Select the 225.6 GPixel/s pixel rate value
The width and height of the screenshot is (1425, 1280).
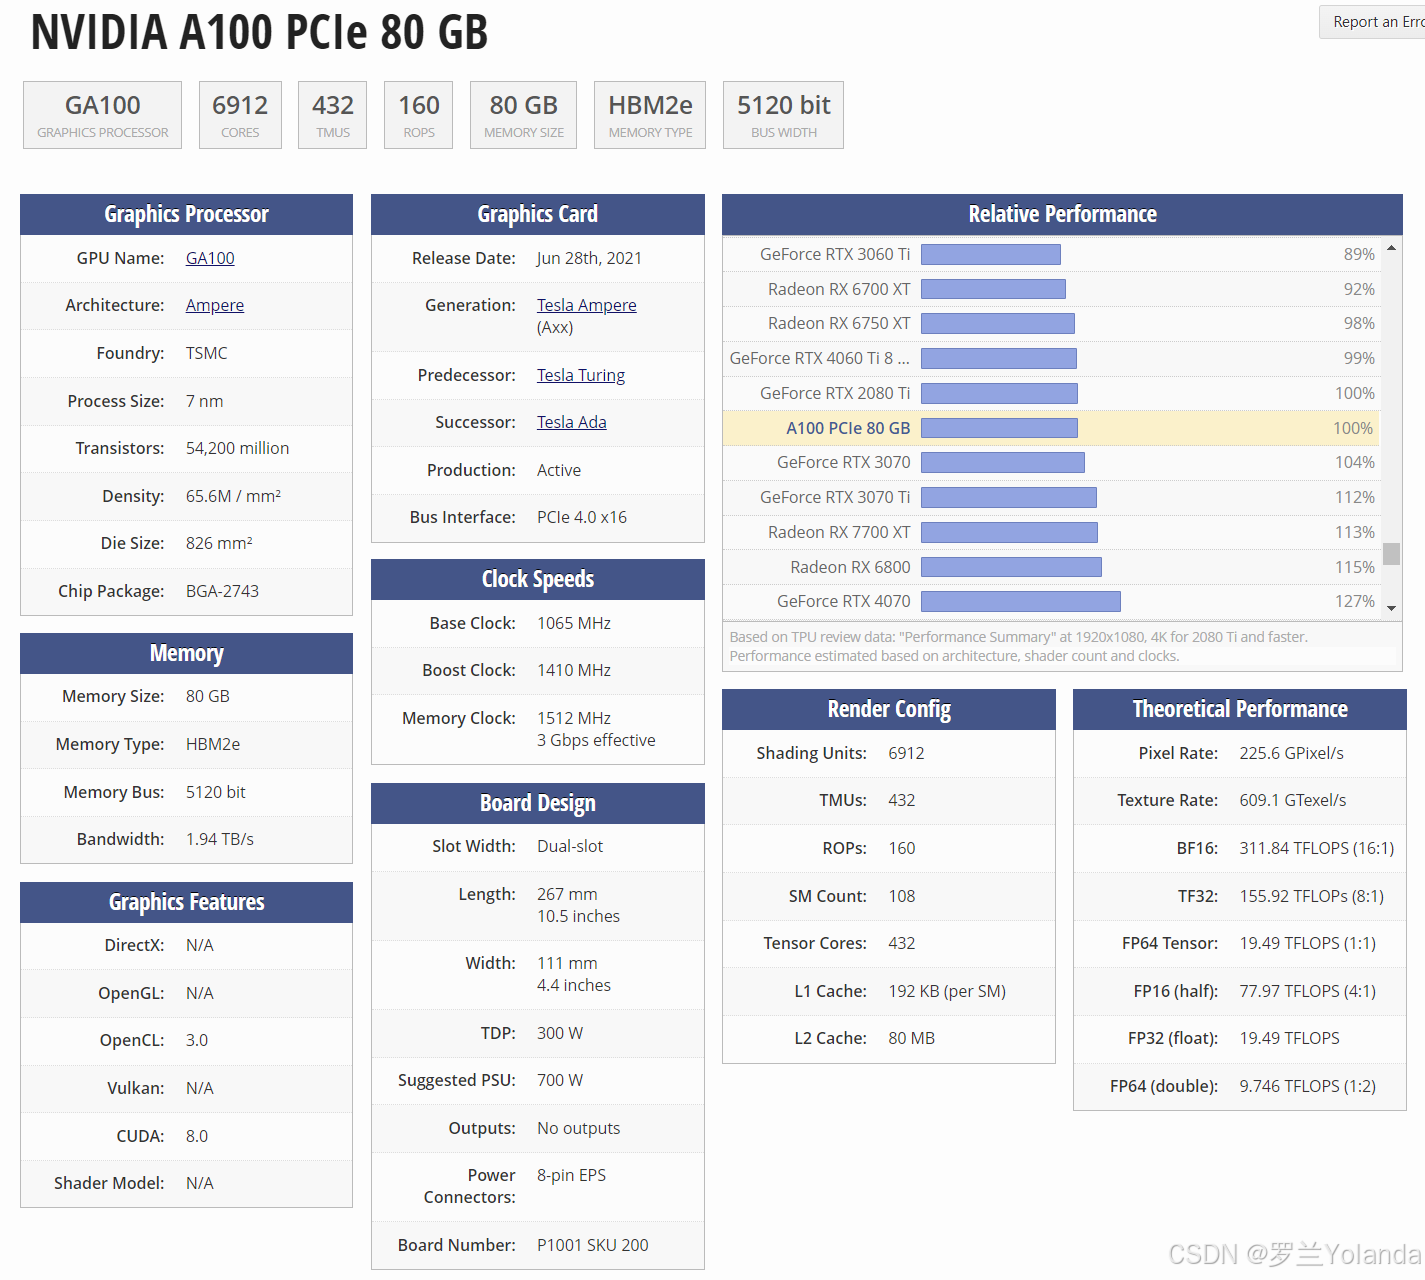click(x=1292, y=753)
